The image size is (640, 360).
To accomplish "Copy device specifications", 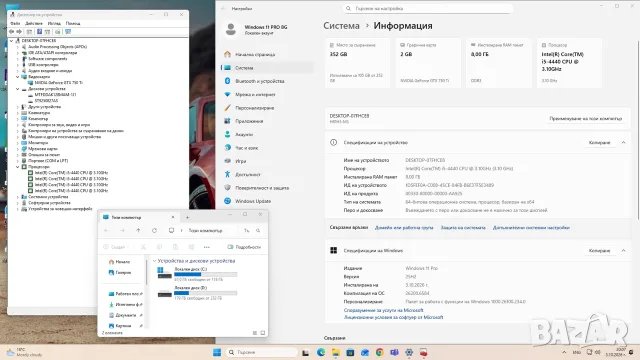I will 599,142.
